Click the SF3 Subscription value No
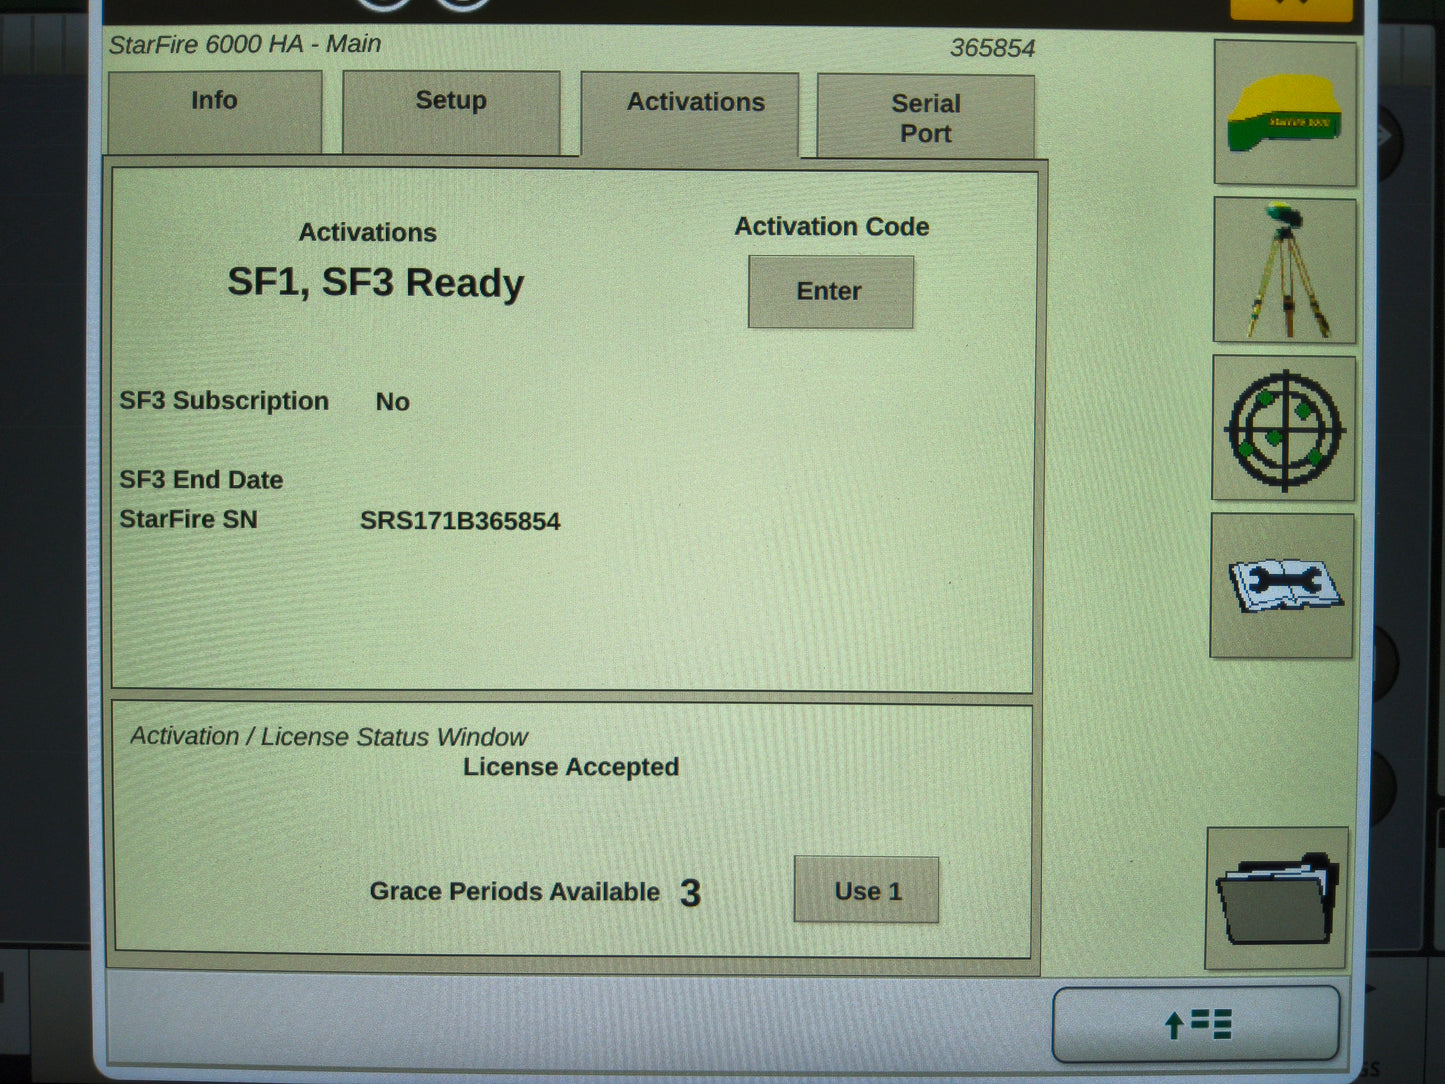This screenshot has width=1445, height=1084. 392,402
